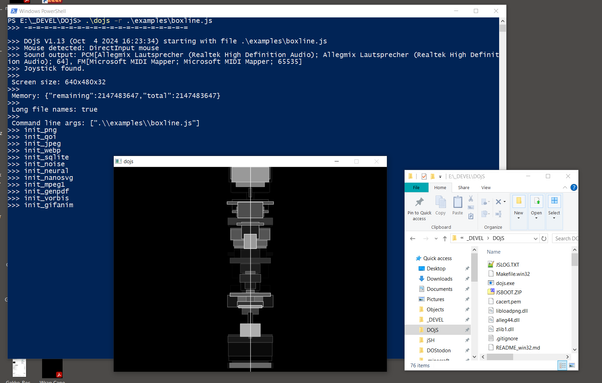Switch to the Home ribbon tab
This screenshot has width=602, height=383.
click(x=440, y=188)
